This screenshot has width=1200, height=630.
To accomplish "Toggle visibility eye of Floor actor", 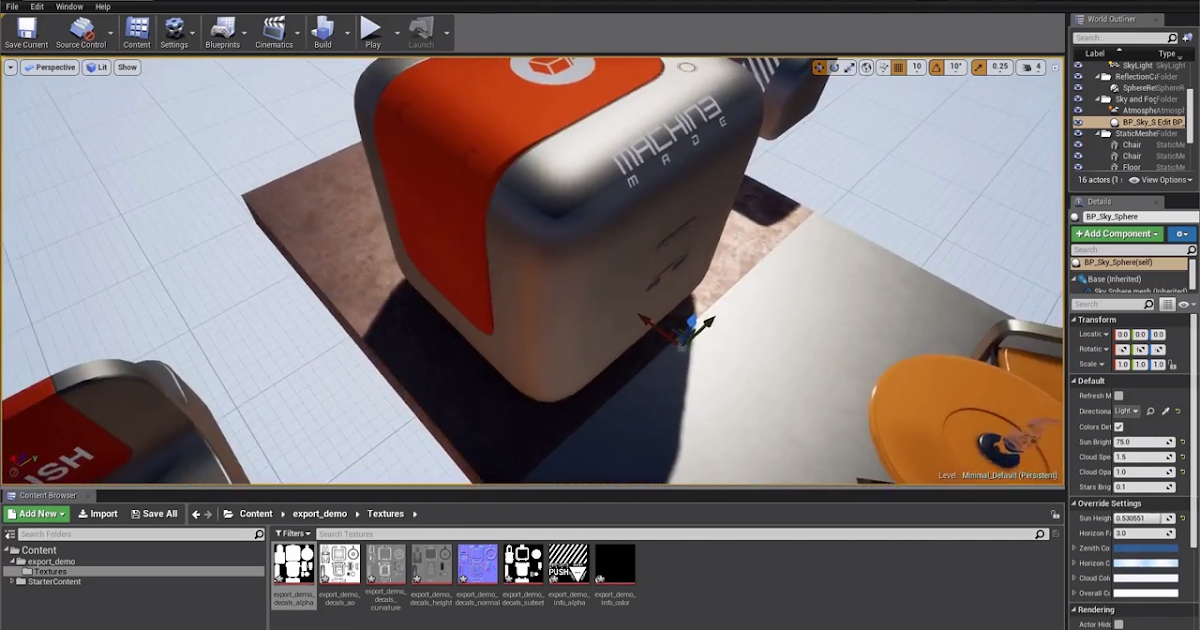I will 1078,167.
